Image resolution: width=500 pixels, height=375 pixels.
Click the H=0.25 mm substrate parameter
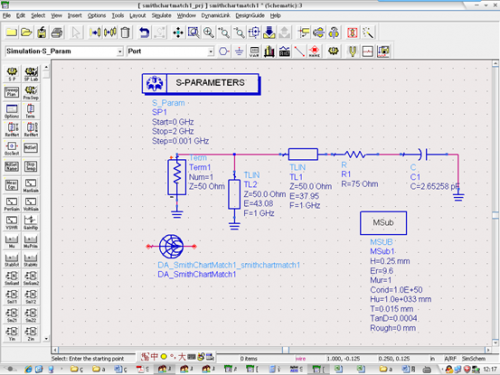click(390, 261)
